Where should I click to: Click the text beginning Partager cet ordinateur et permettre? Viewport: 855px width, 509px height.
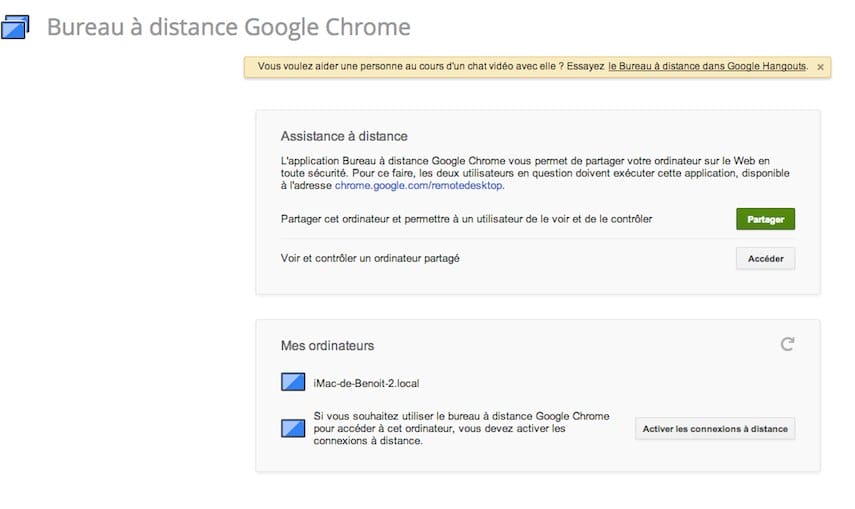click(466, 219)
